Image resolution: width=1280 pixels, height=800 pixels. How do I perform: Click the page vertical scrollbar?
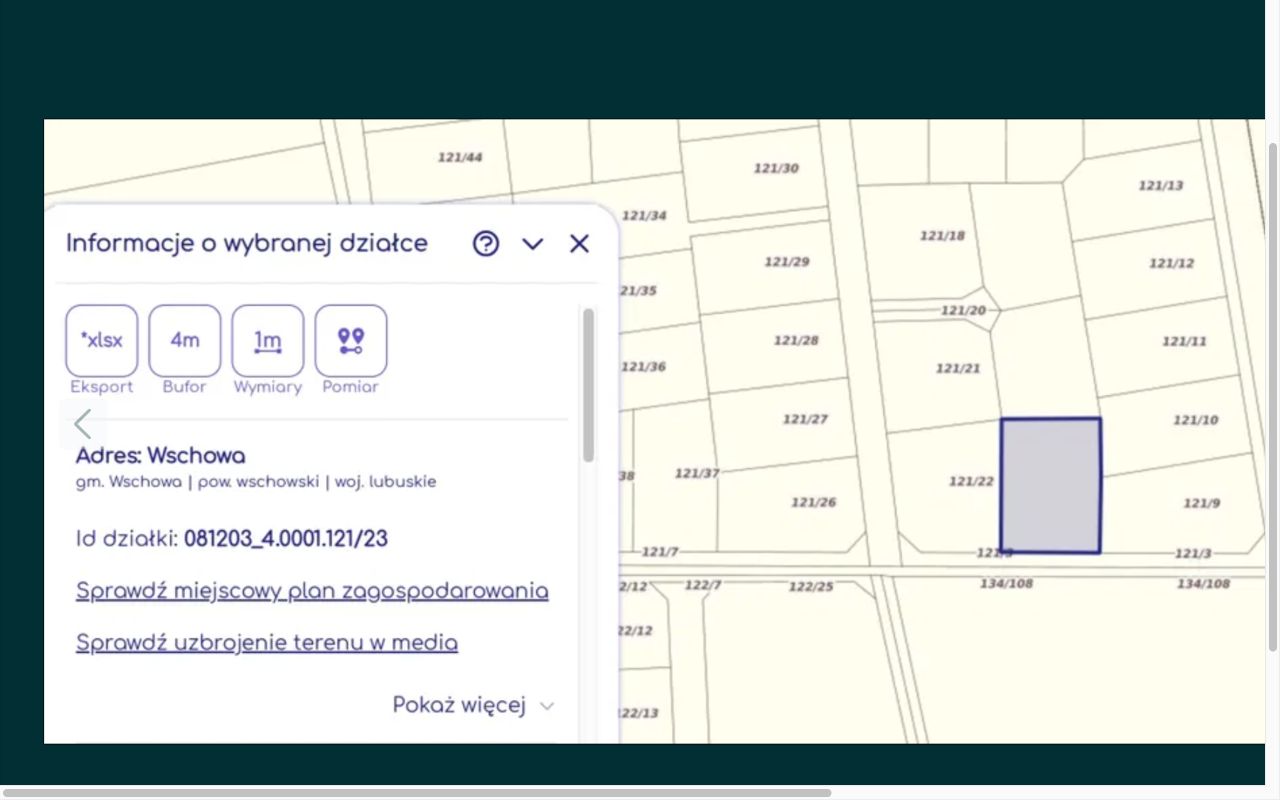pyautogui.click(x=1273, y=396)
